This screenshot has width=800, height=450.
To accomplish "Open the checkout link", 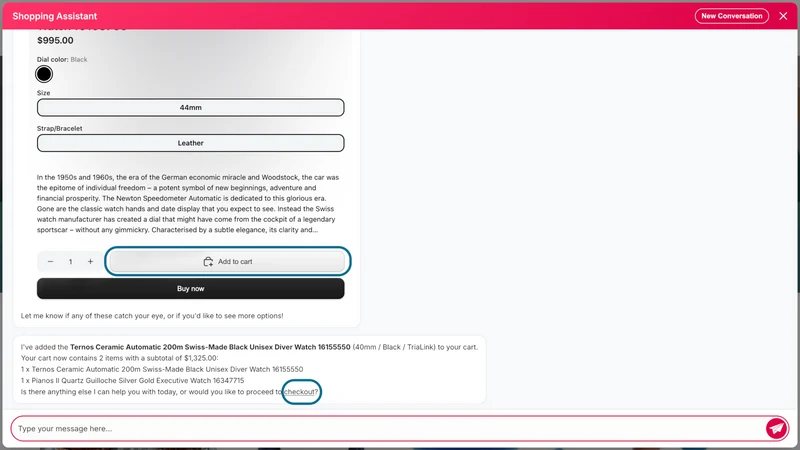I will [x=299, y=392].
